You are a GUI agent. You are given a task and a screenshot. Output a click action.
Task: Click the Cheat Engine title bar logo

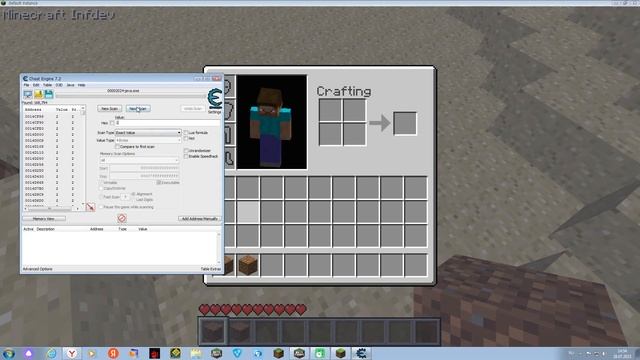[25, 78]
